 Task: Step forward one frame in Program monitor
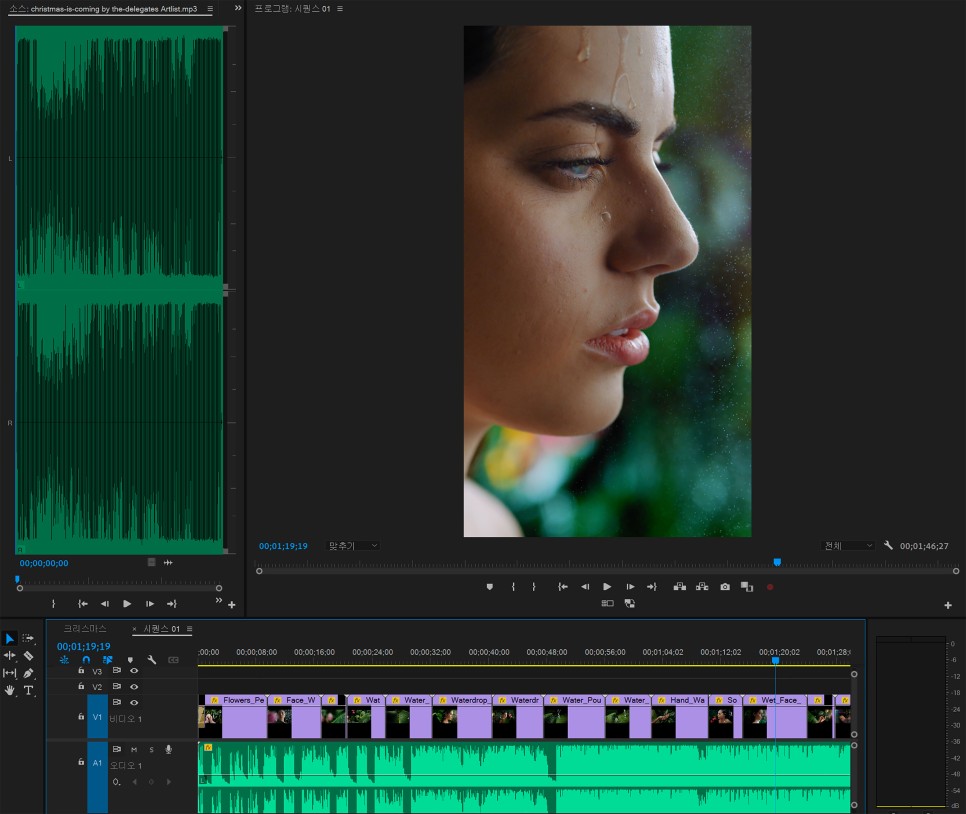pos(630,587)
